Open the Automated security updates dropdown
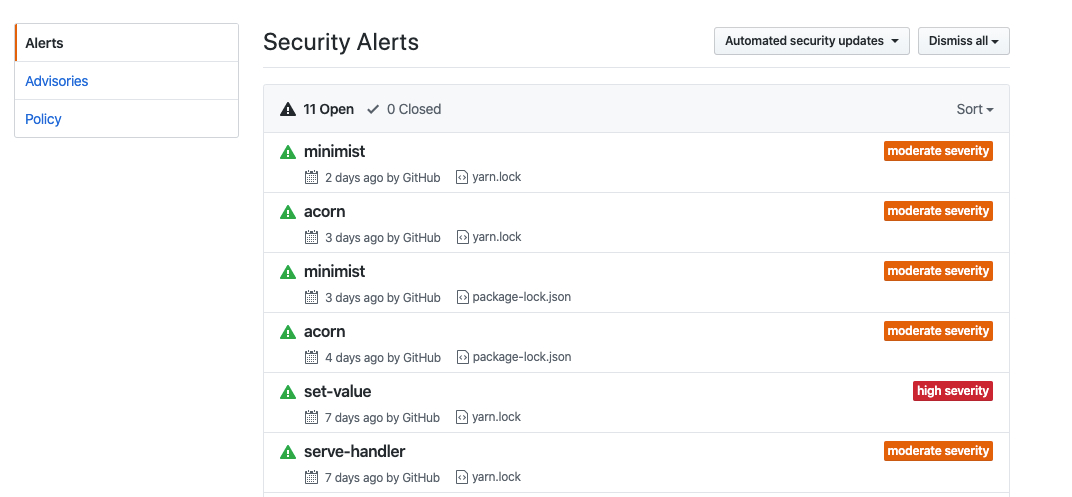Viewport: 1072px width, 497px height. [811, 41]
